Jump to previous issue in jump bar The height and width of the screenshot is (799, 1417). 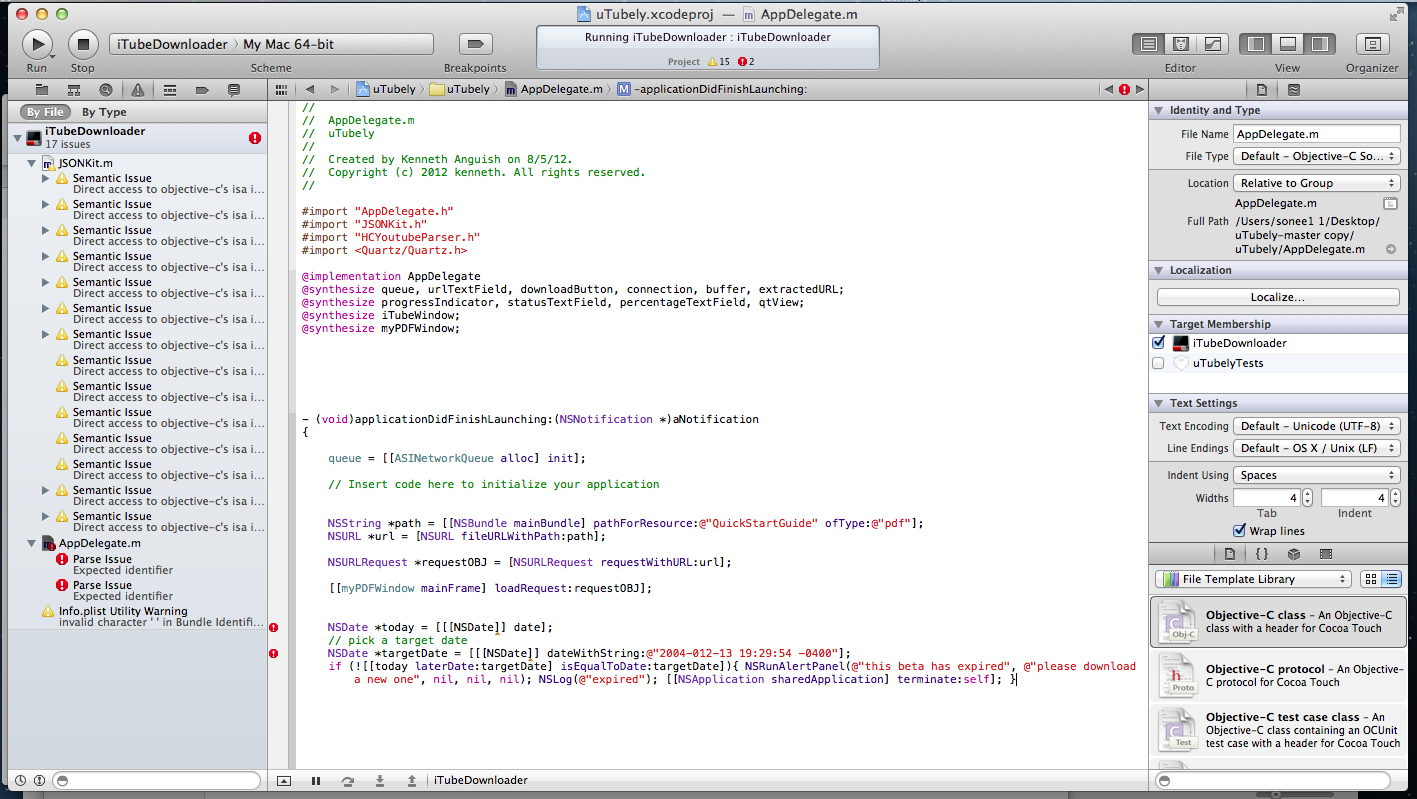[x=1108, y=89]
